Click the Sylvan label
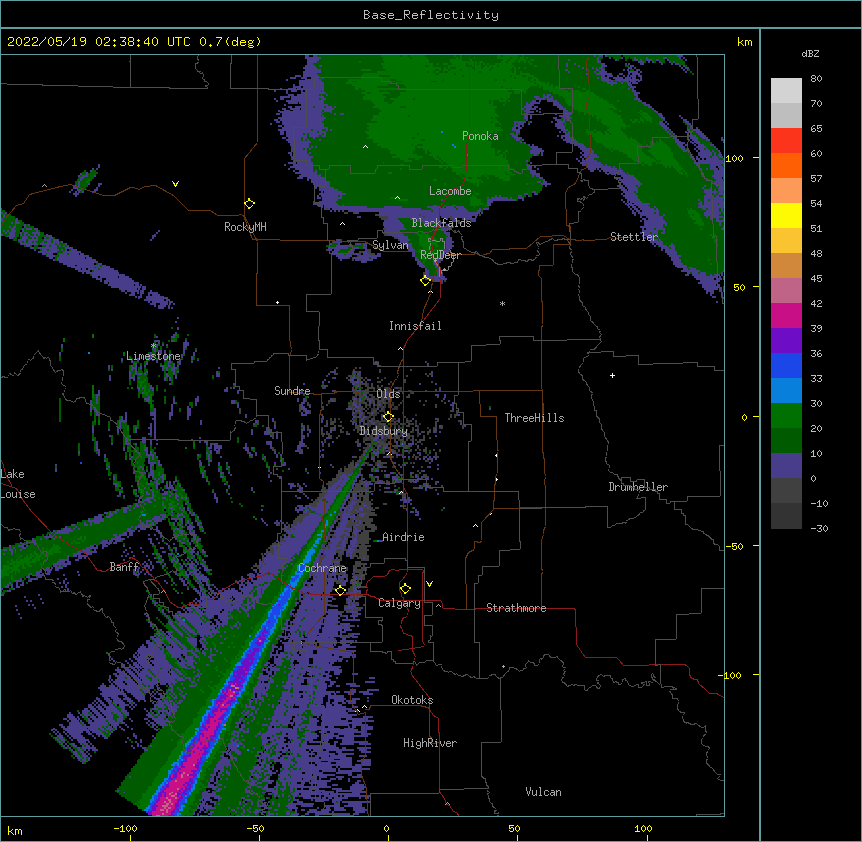This screenshot has height=842, width=862. coord(390,245)
